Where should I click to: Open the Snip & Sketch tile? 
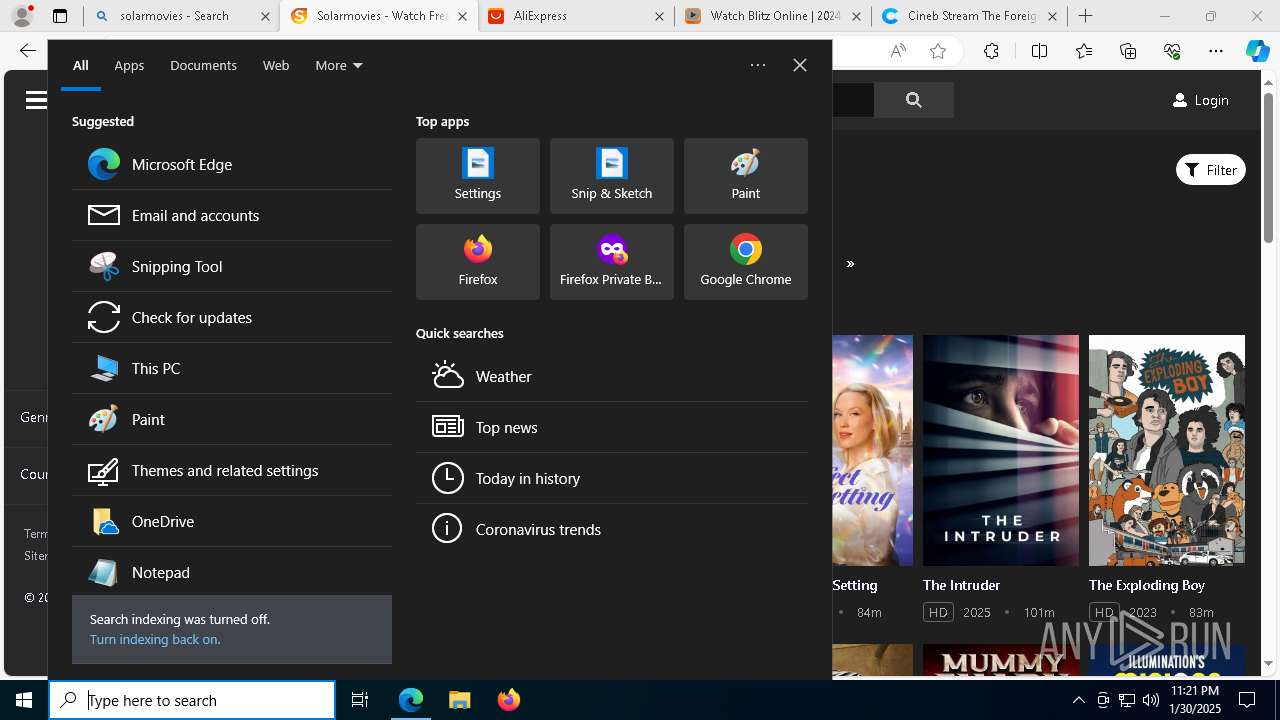coord(612,176)
